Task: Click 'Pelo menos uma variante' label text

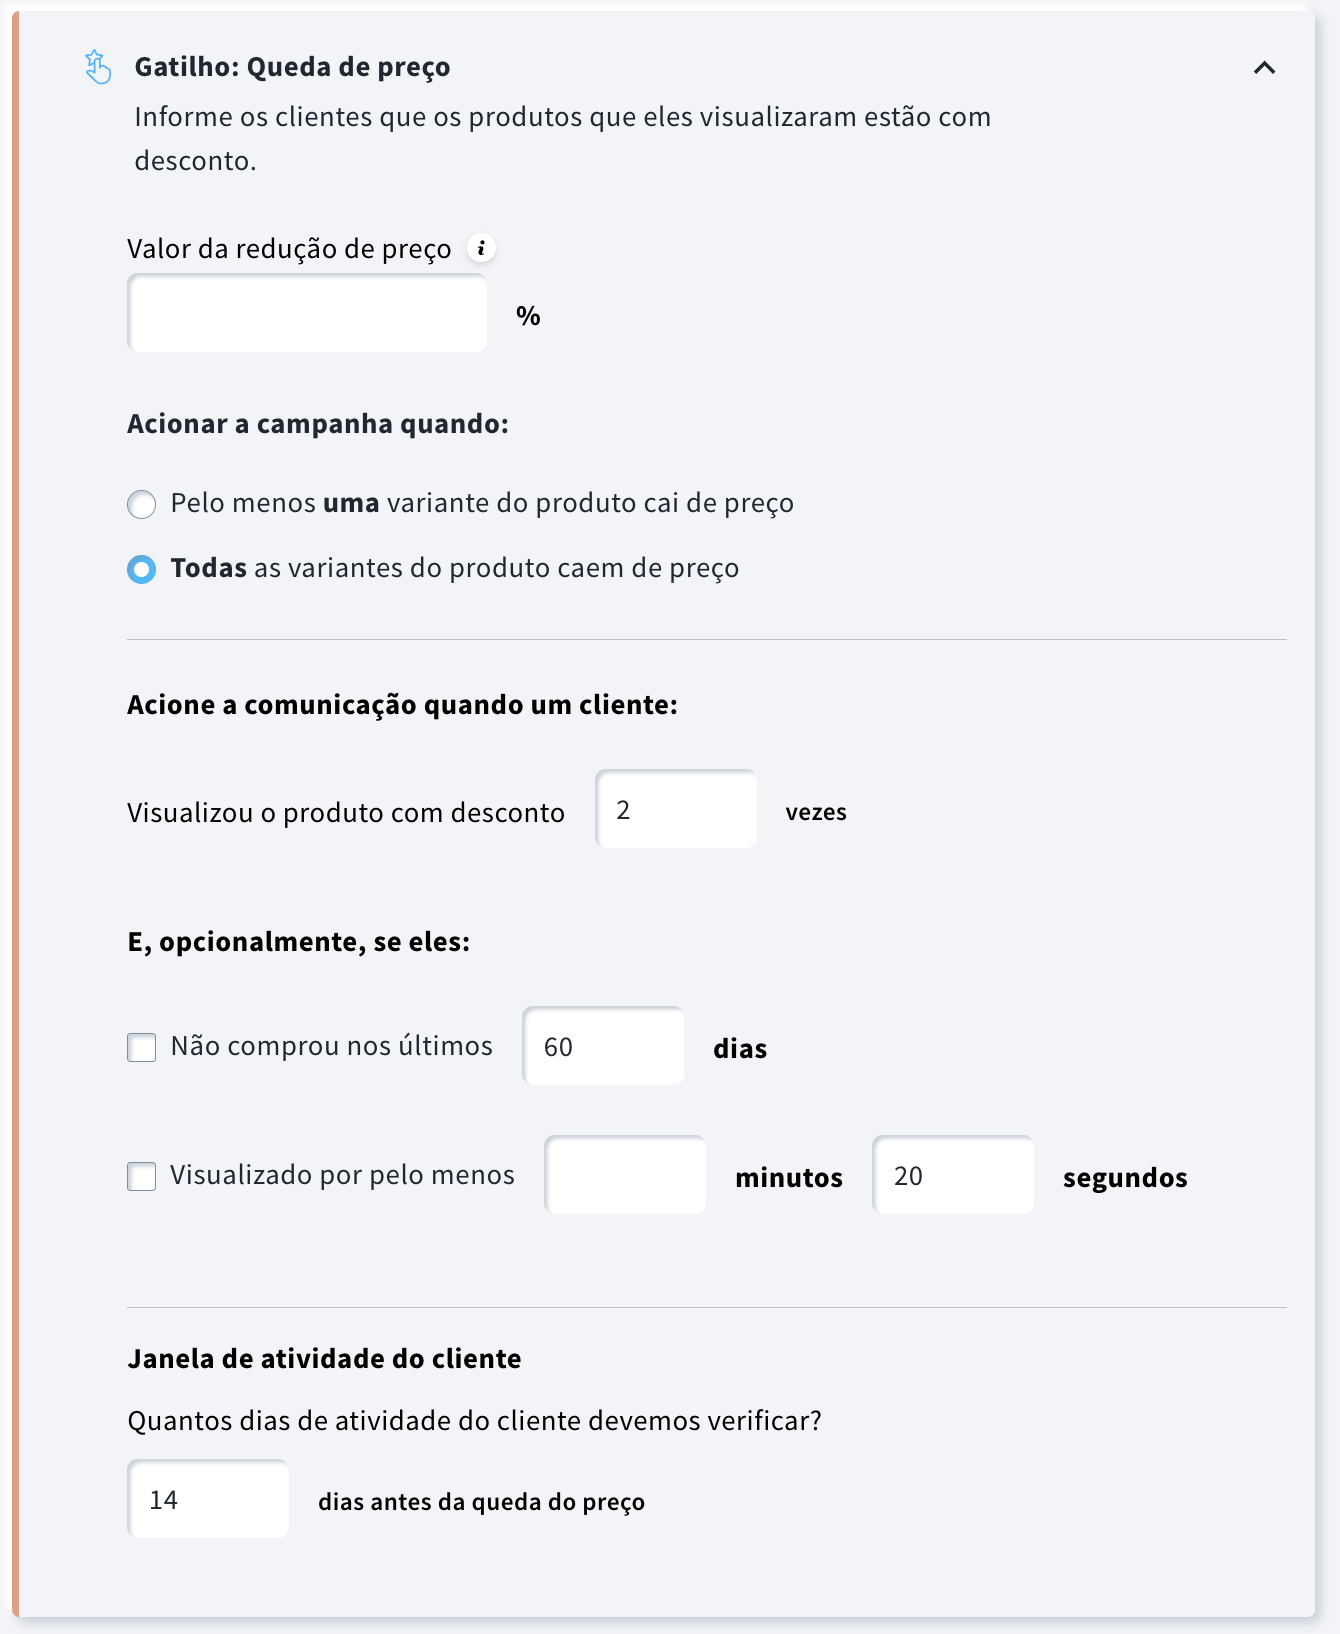Action: coord(482,503)
